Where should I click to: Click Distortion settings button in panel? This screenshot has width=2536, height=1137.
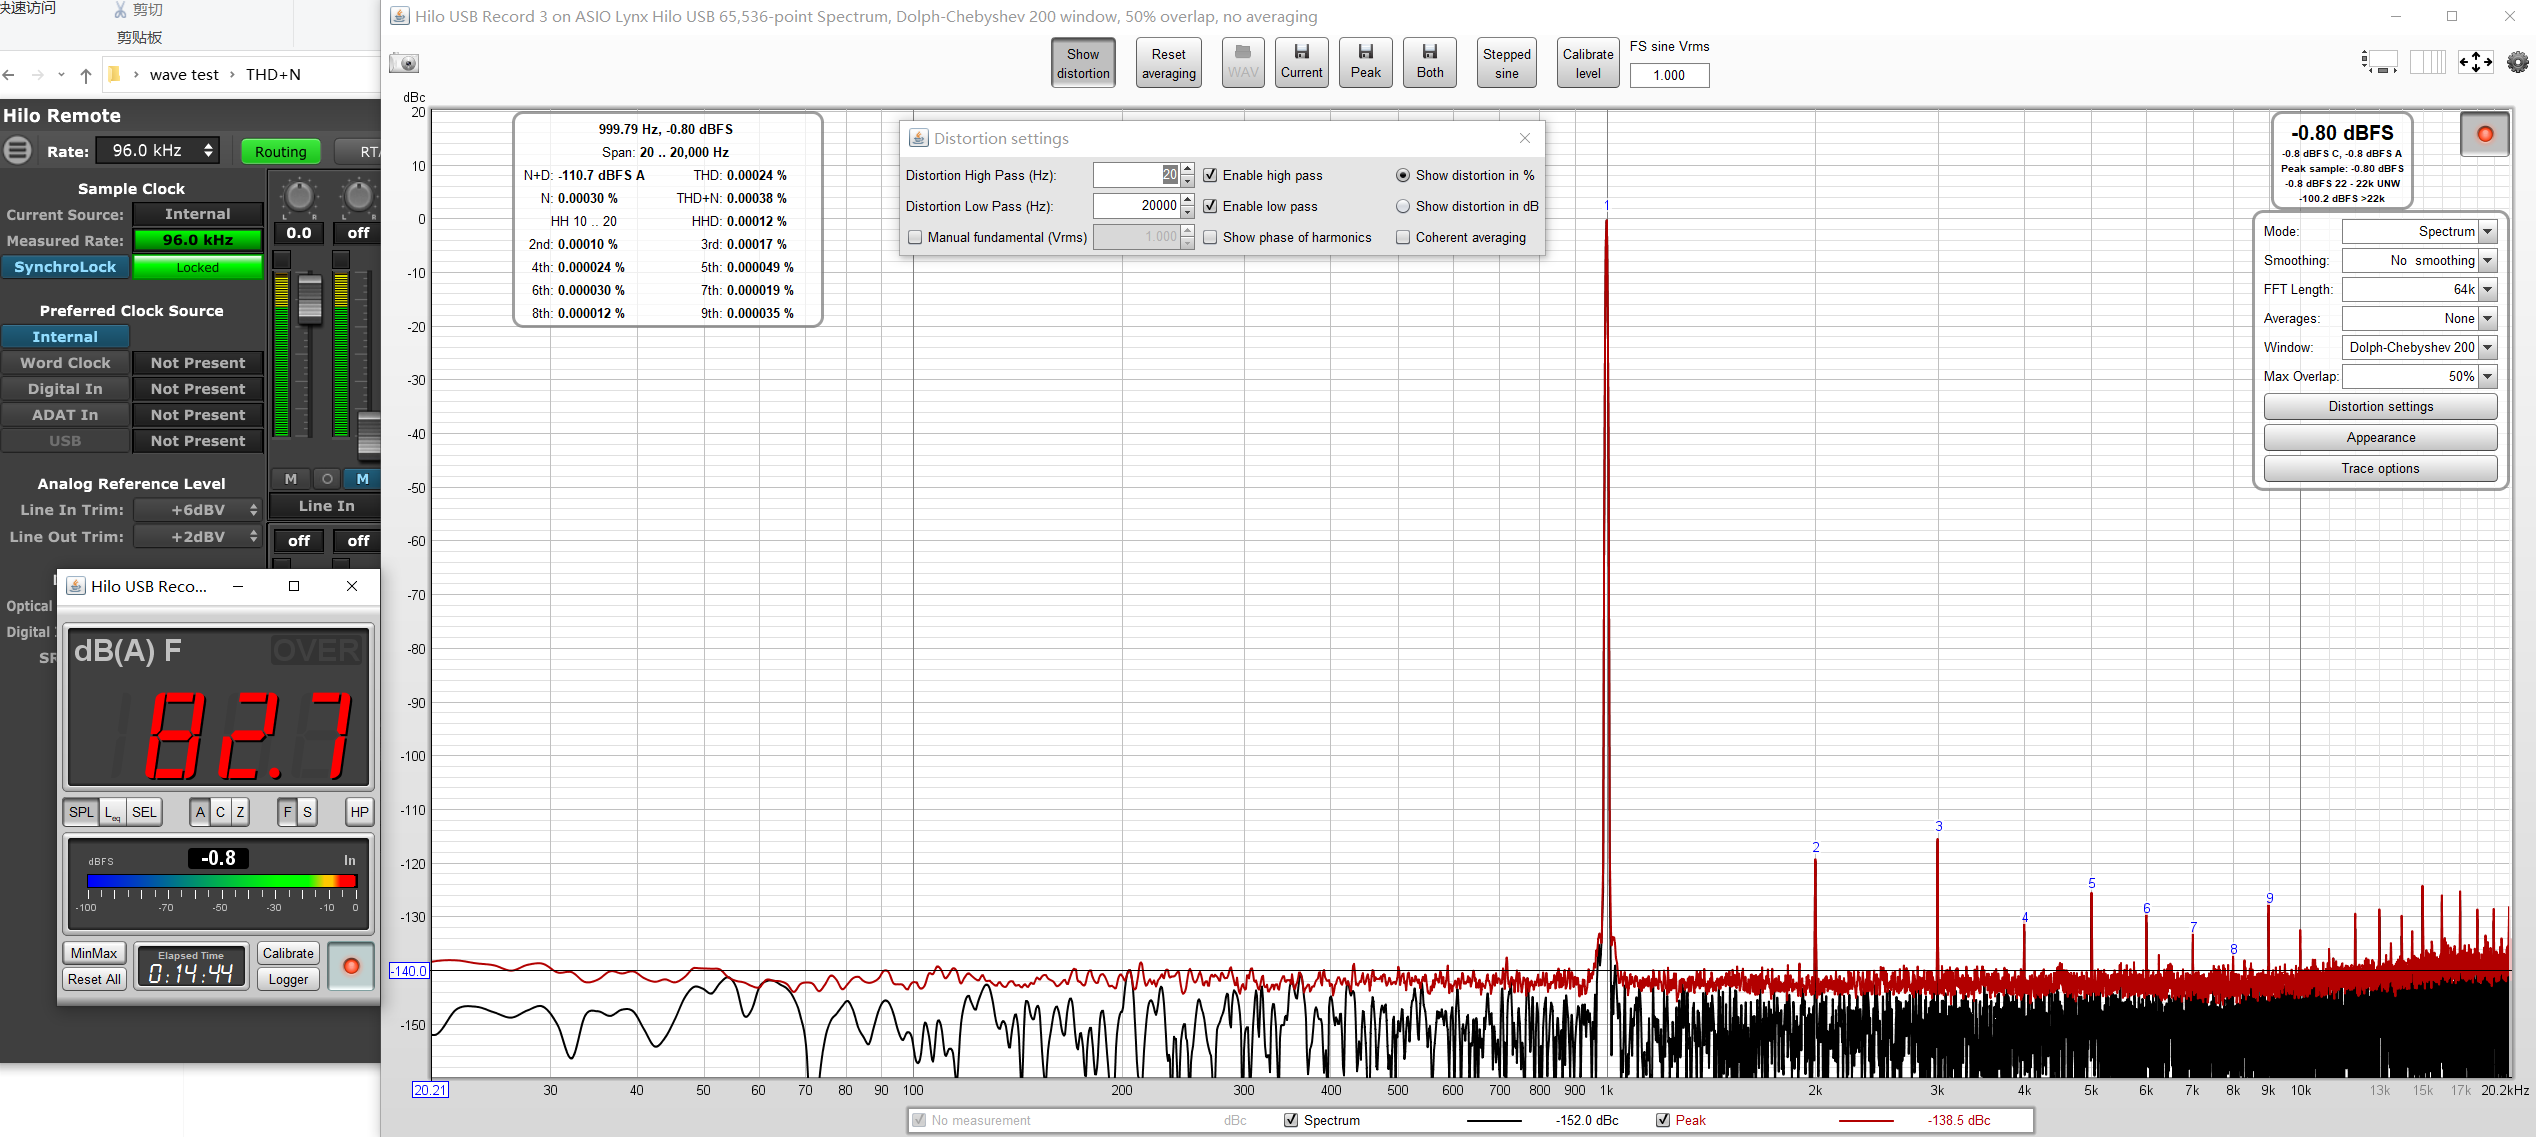tap(2380, 406)
